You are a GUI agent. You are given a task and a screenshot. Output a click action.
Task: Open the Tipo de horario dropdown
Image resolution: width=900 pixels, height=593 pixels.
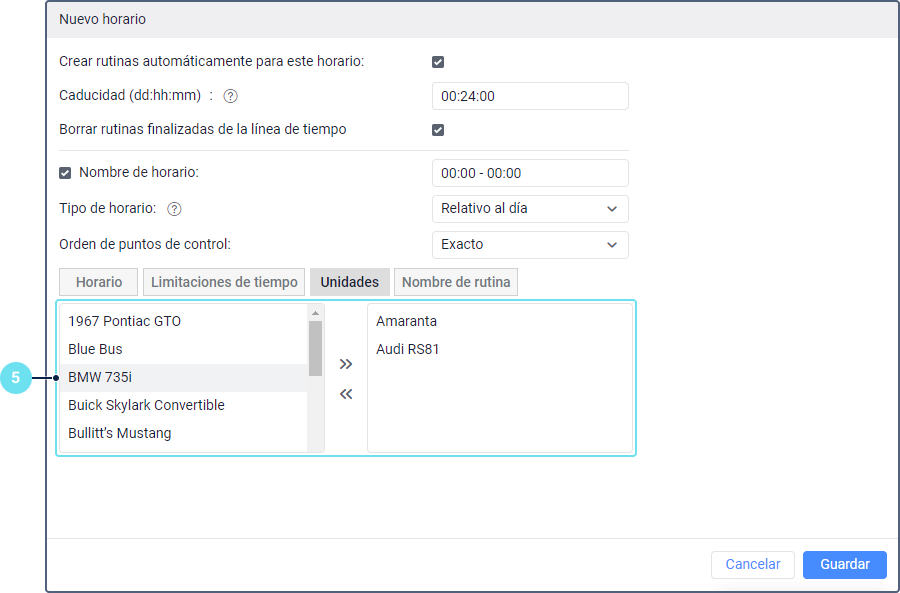coord(529,209)
